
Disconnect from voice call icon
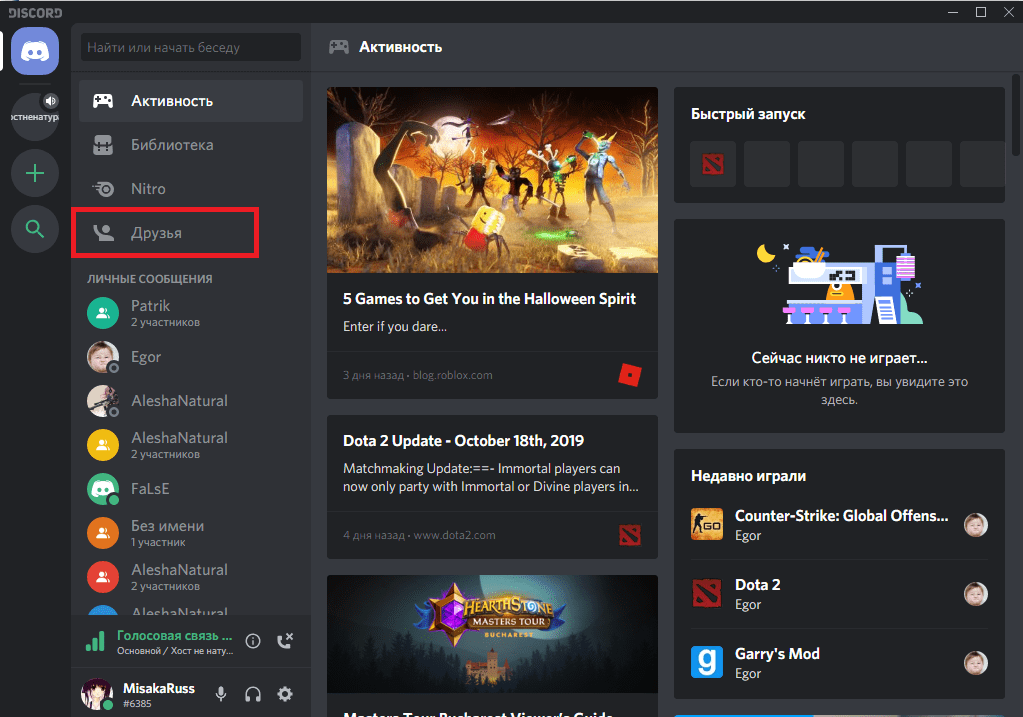[x=285, y=641]
